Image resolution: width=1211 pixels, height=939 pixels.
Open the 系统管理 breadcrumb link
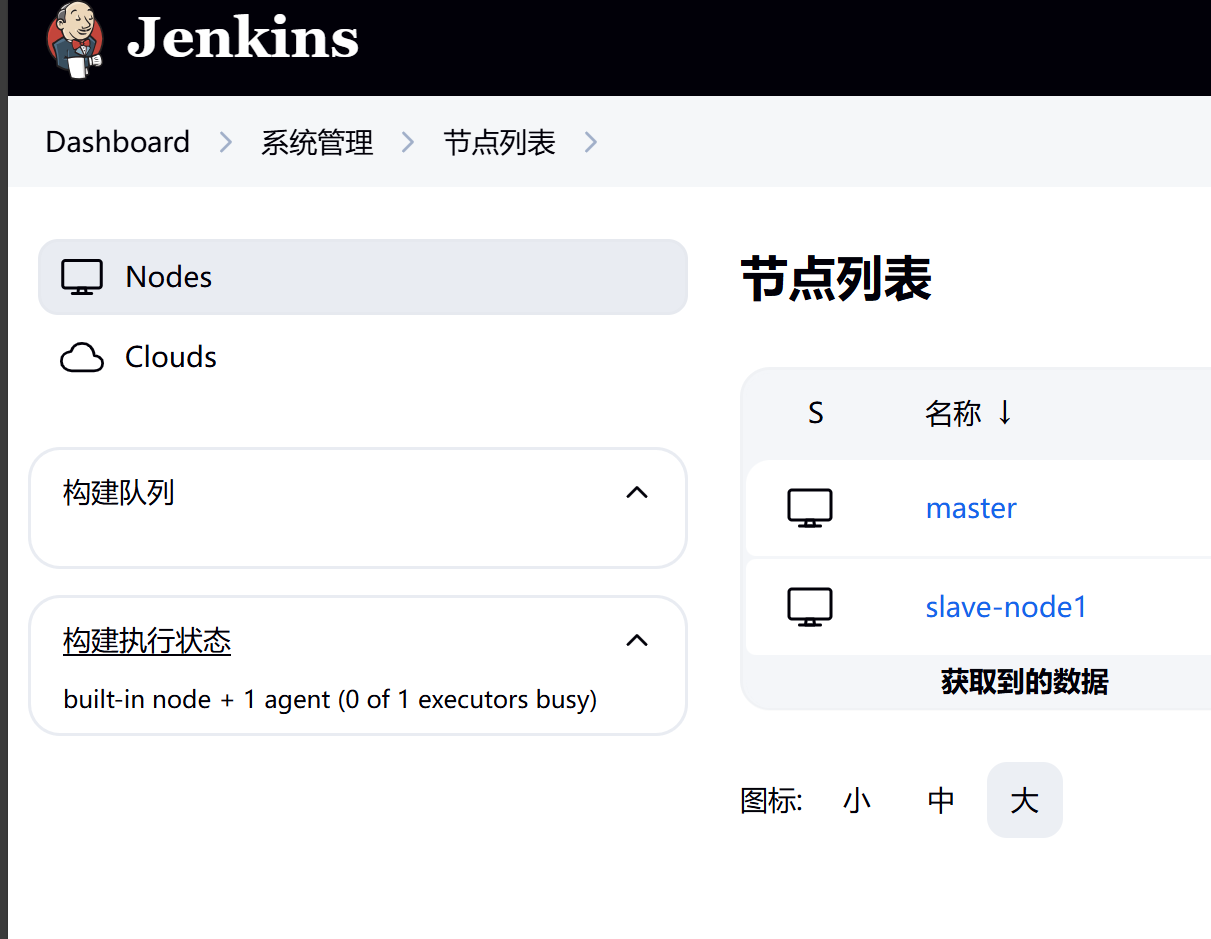[x=317, y=142]
